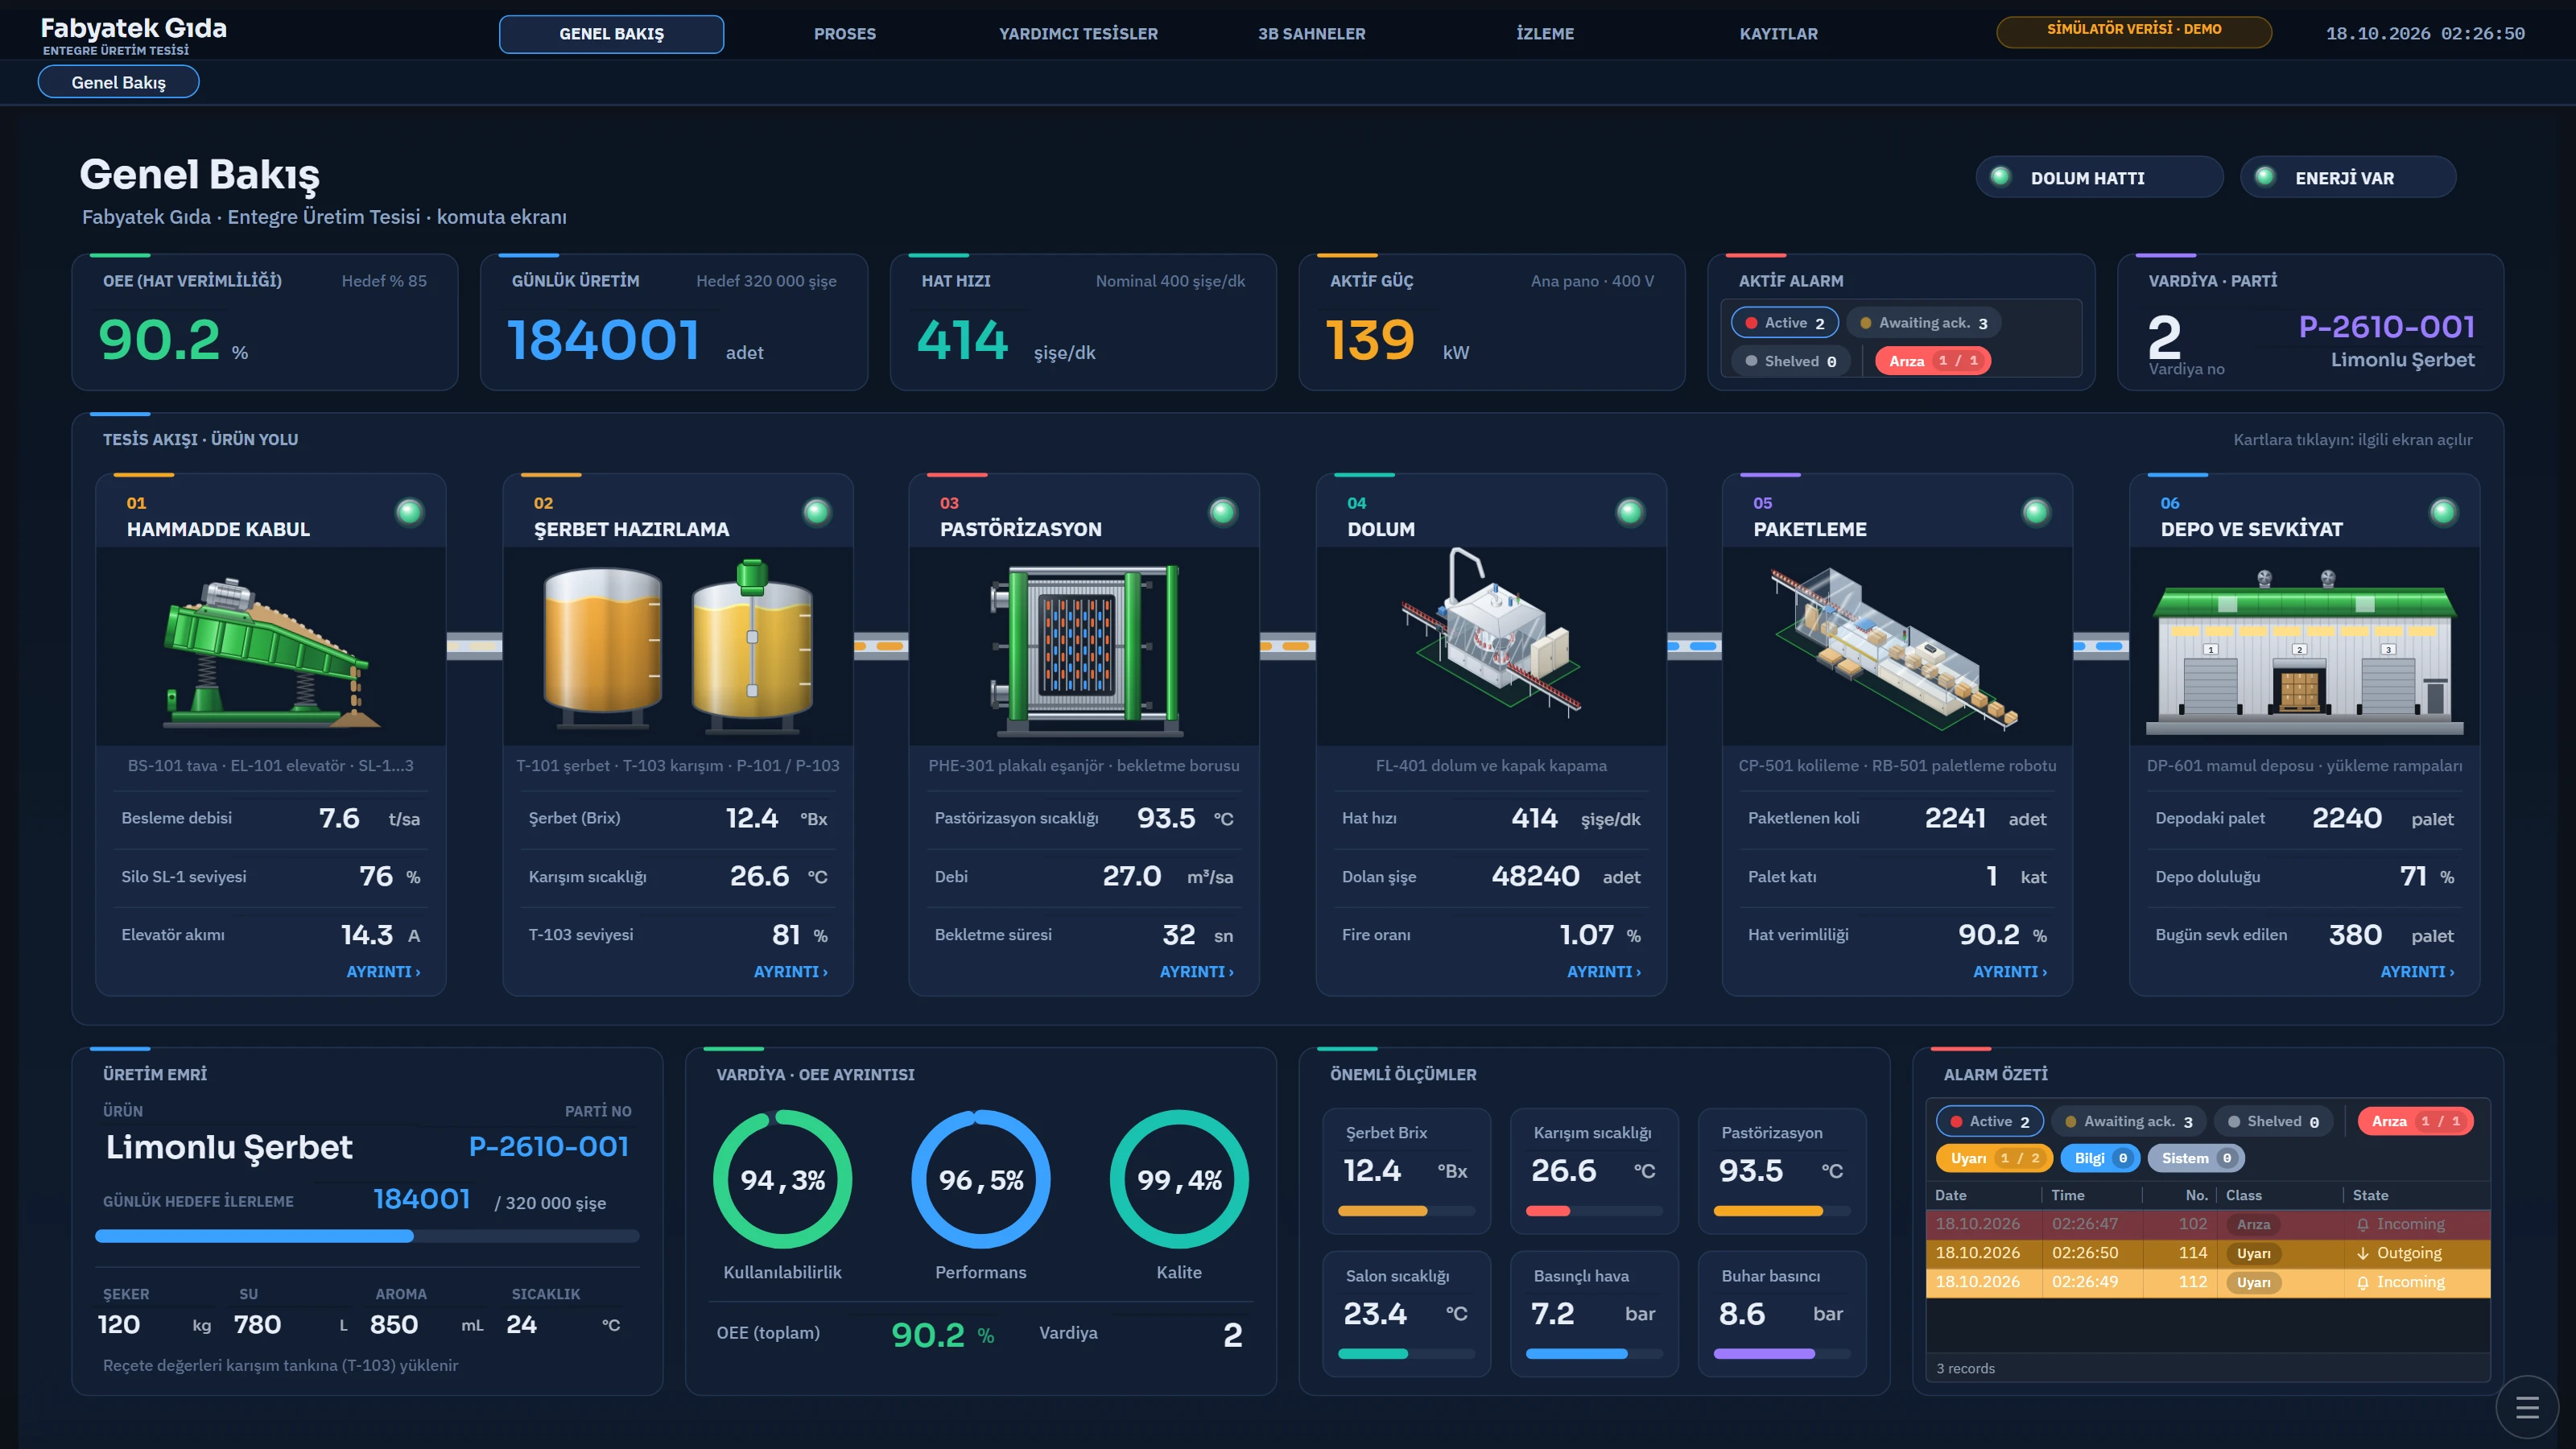Select the alarm row number 114

[2207, 1253]
